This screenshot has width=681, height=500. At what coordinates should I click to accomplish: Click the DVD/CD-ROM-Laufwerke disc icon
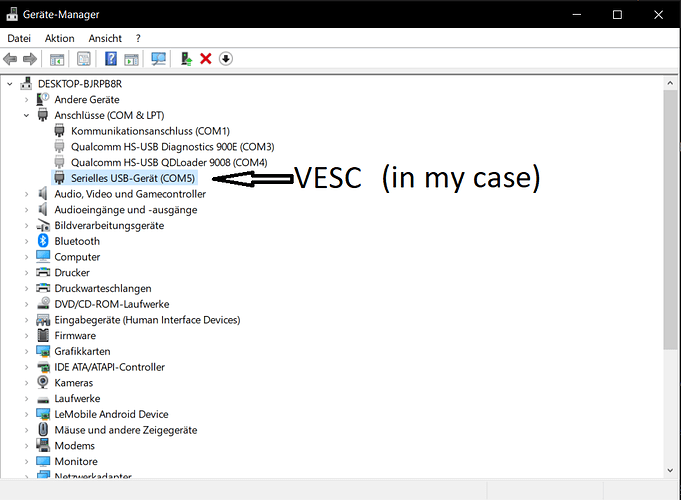[43, 304]
